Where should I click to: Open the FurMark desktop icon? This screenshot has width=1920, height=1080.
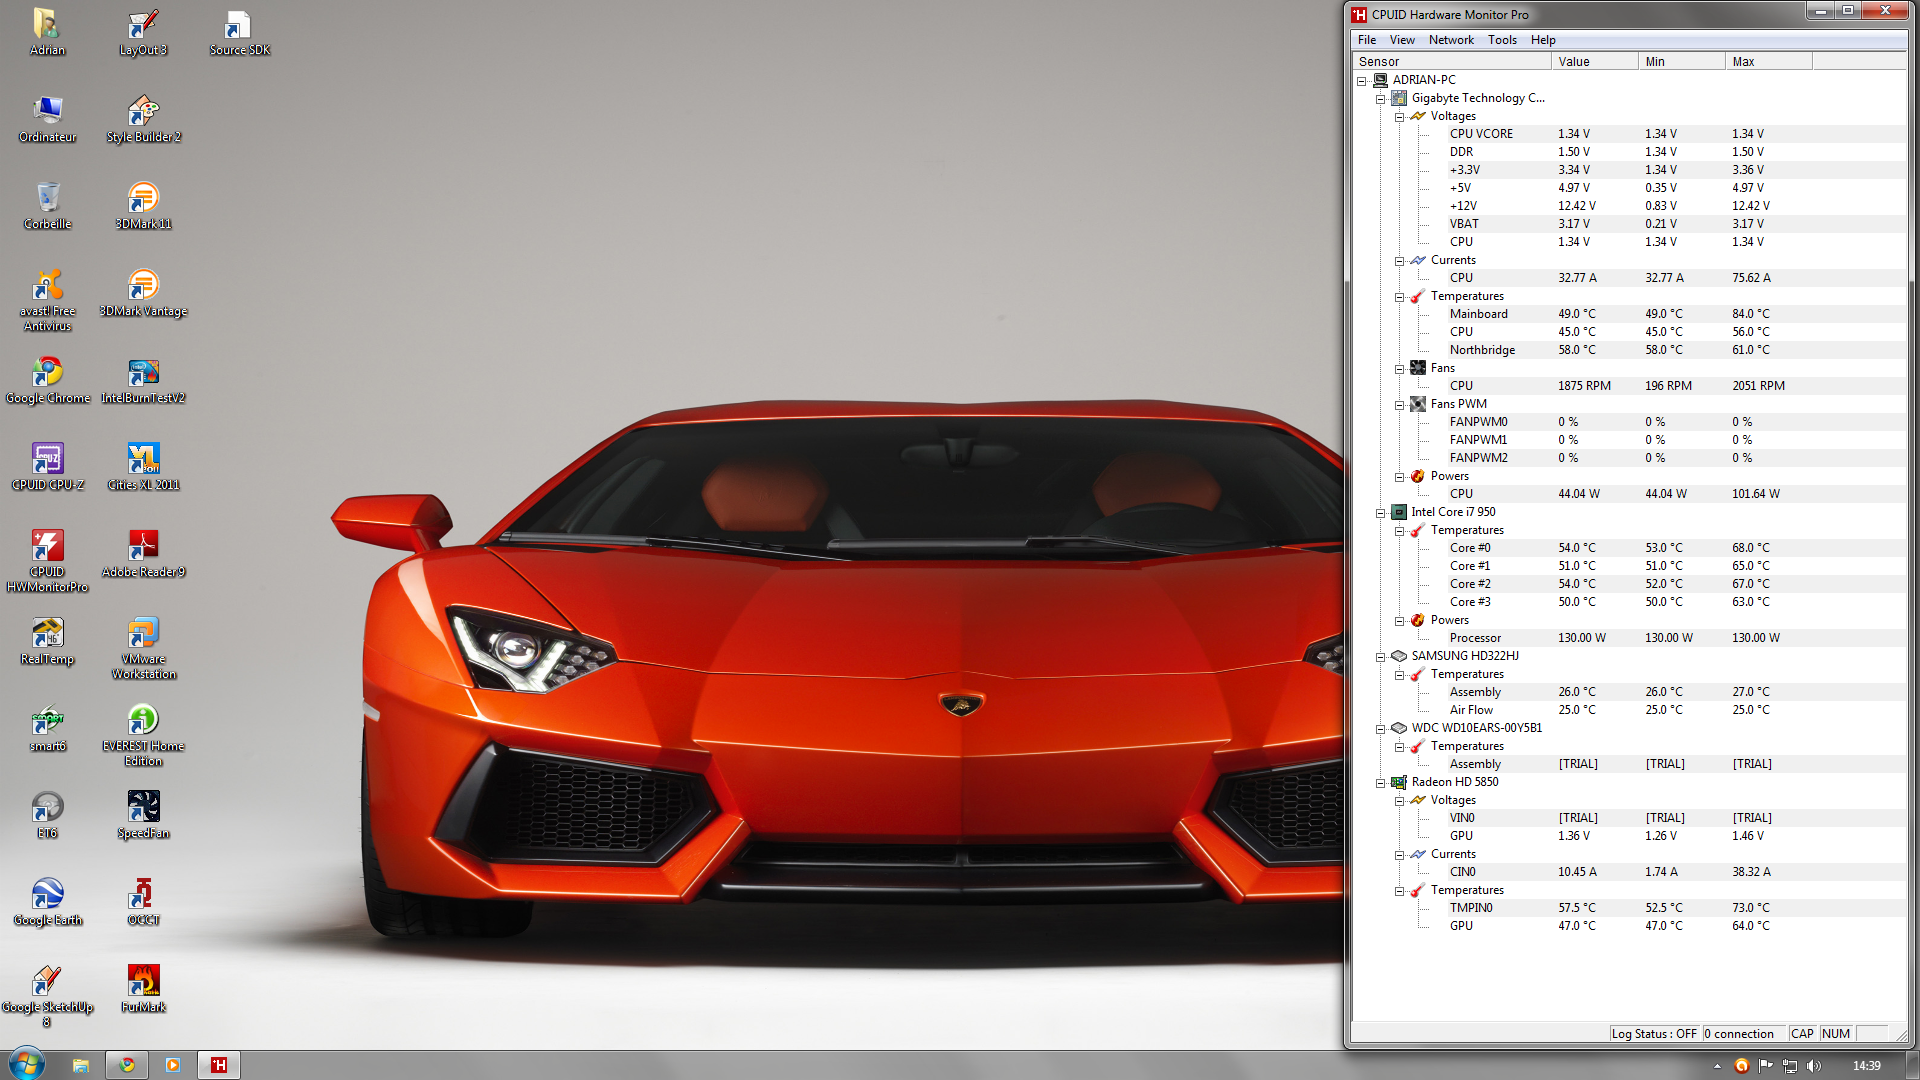click(x=143, y=981)
